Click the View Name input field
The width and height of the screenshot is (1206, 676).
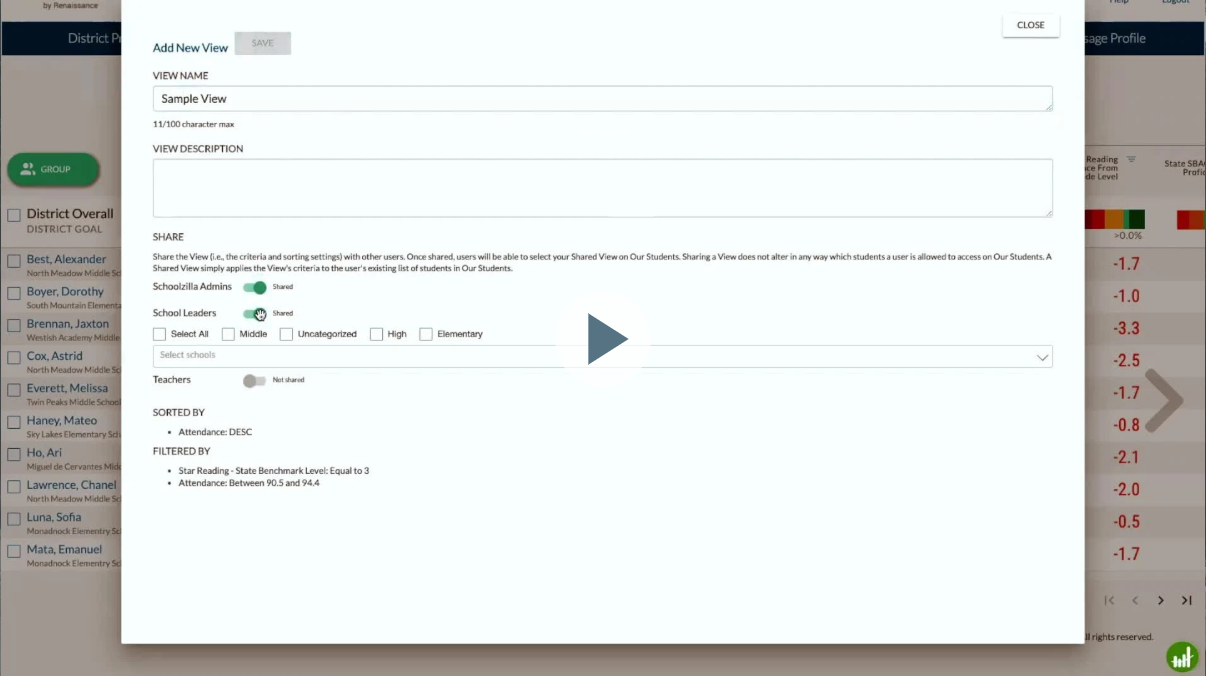[602, 99]
